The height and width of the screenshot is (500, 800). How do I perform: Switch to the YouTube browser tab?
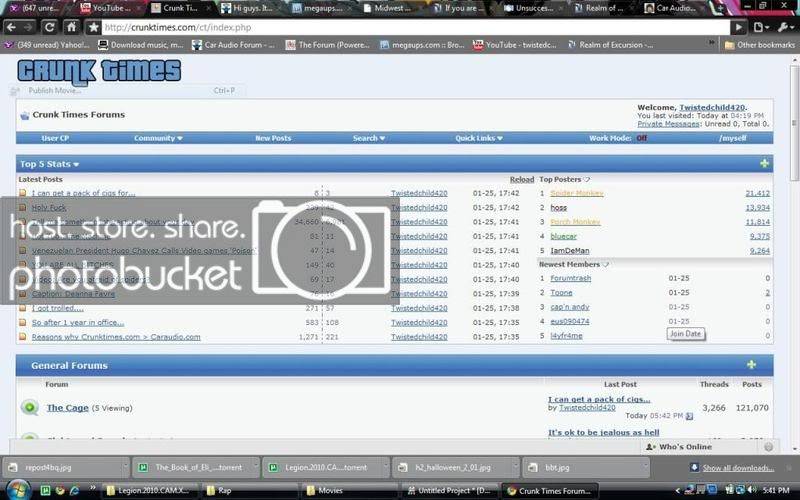(111, 8)
